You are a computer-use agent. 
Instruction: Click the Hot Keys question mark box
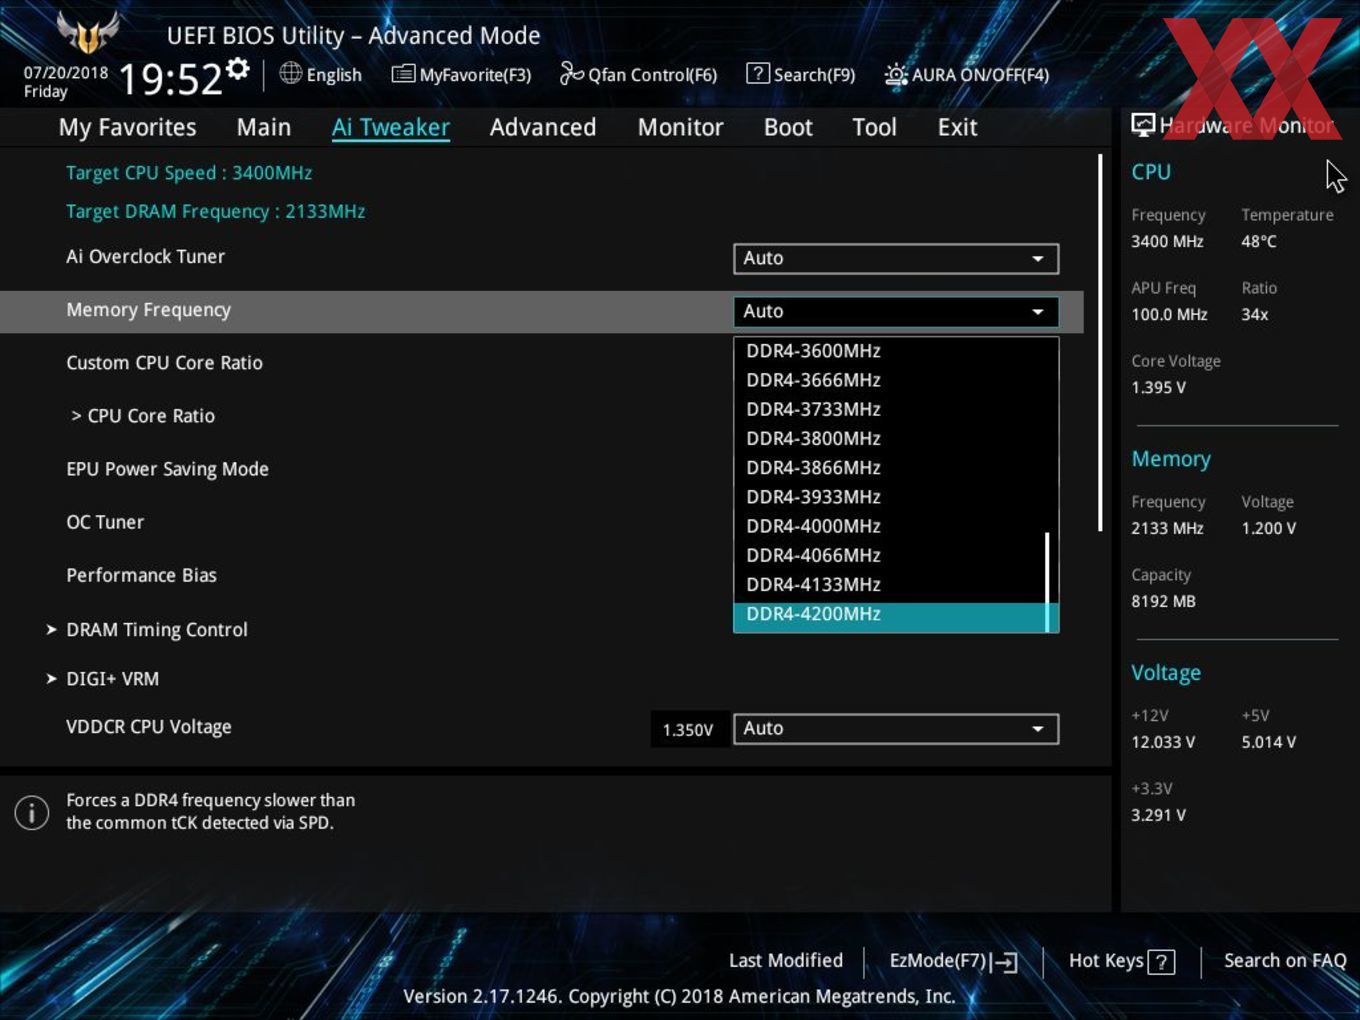(1161, 962)
